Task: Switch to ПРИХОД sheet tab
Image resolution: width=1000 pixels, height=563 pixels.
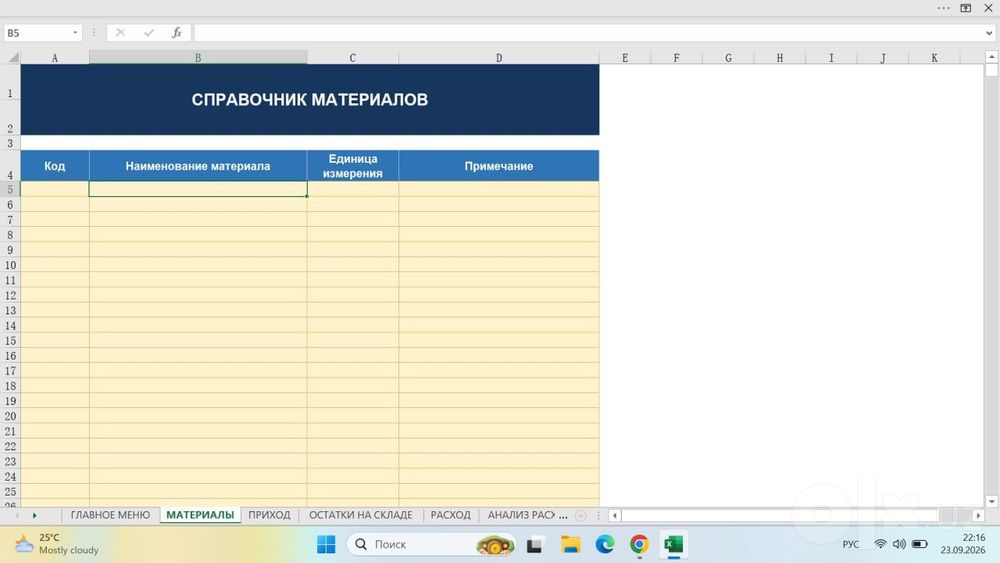Action: (269, 515)
